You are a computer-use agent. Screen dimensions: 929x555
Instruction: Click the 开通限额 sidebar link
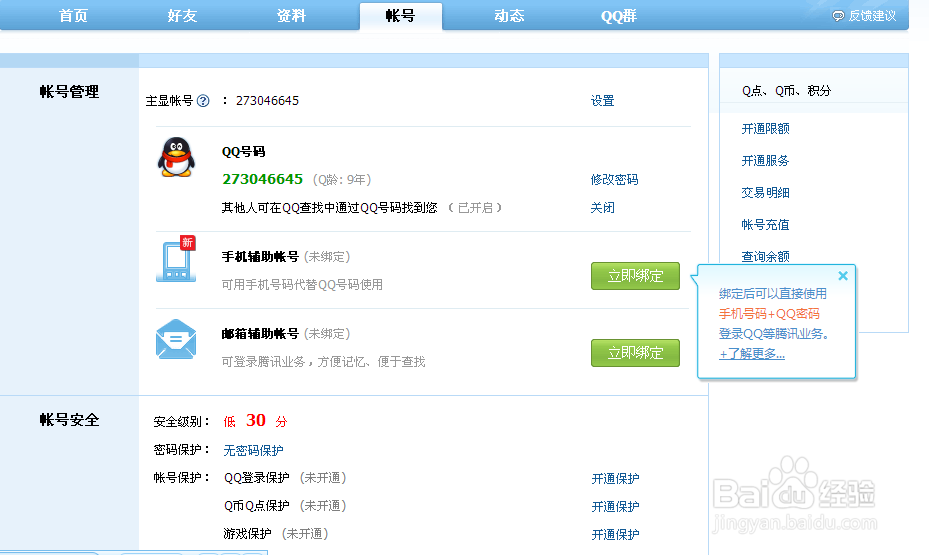click(765, 129)
